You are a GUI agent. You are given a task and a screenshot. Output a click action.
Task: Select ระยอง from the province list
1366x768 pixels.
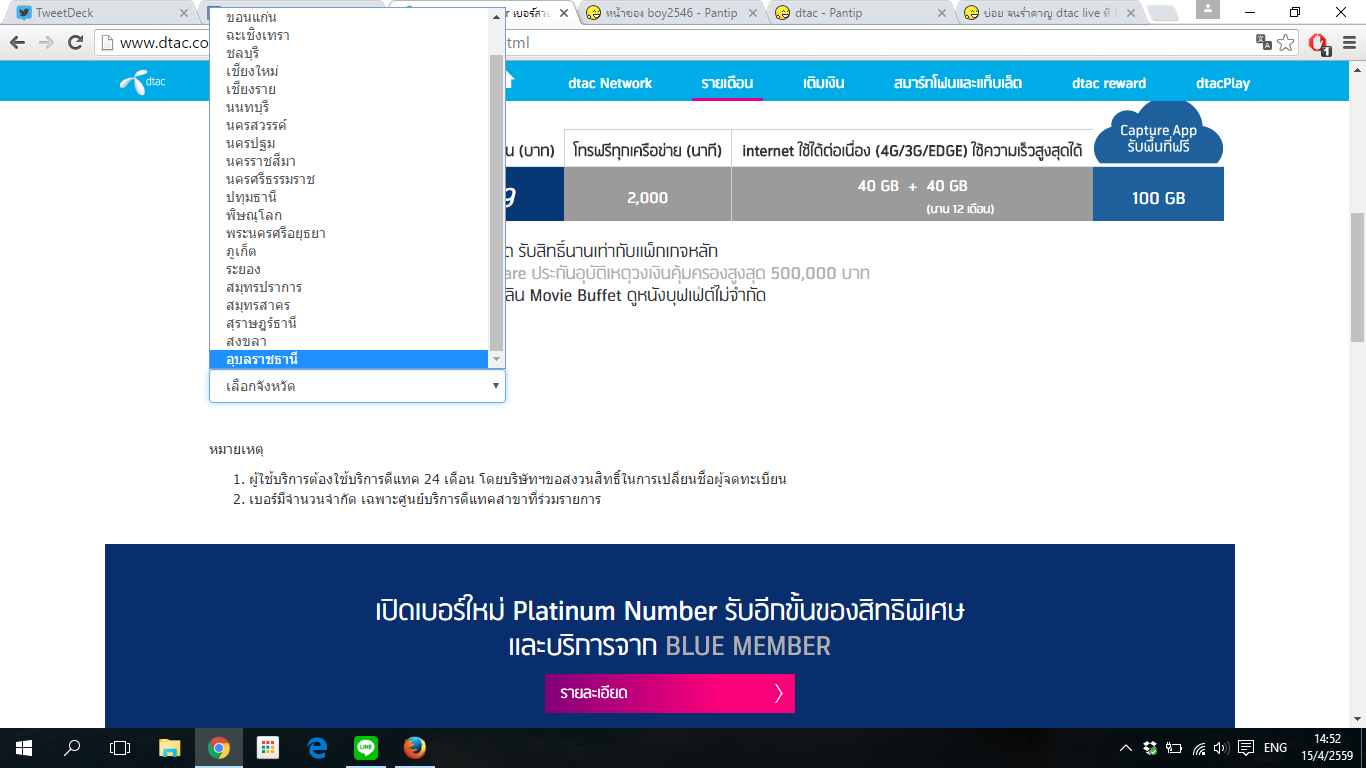349,269
